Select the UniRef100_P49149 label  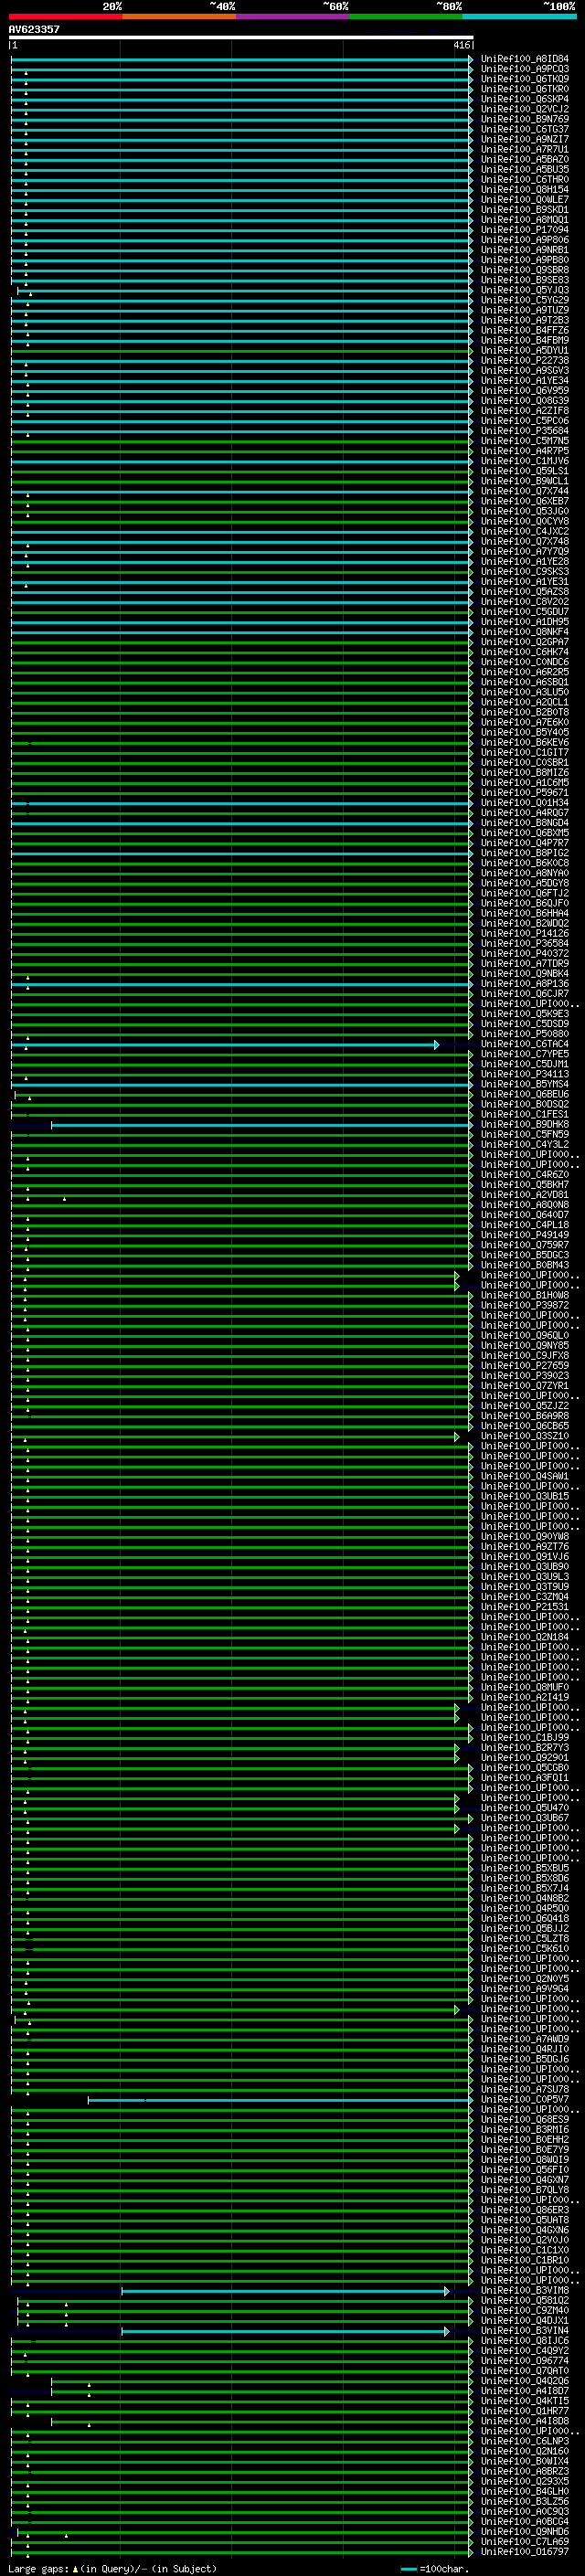click(525, 1236)
